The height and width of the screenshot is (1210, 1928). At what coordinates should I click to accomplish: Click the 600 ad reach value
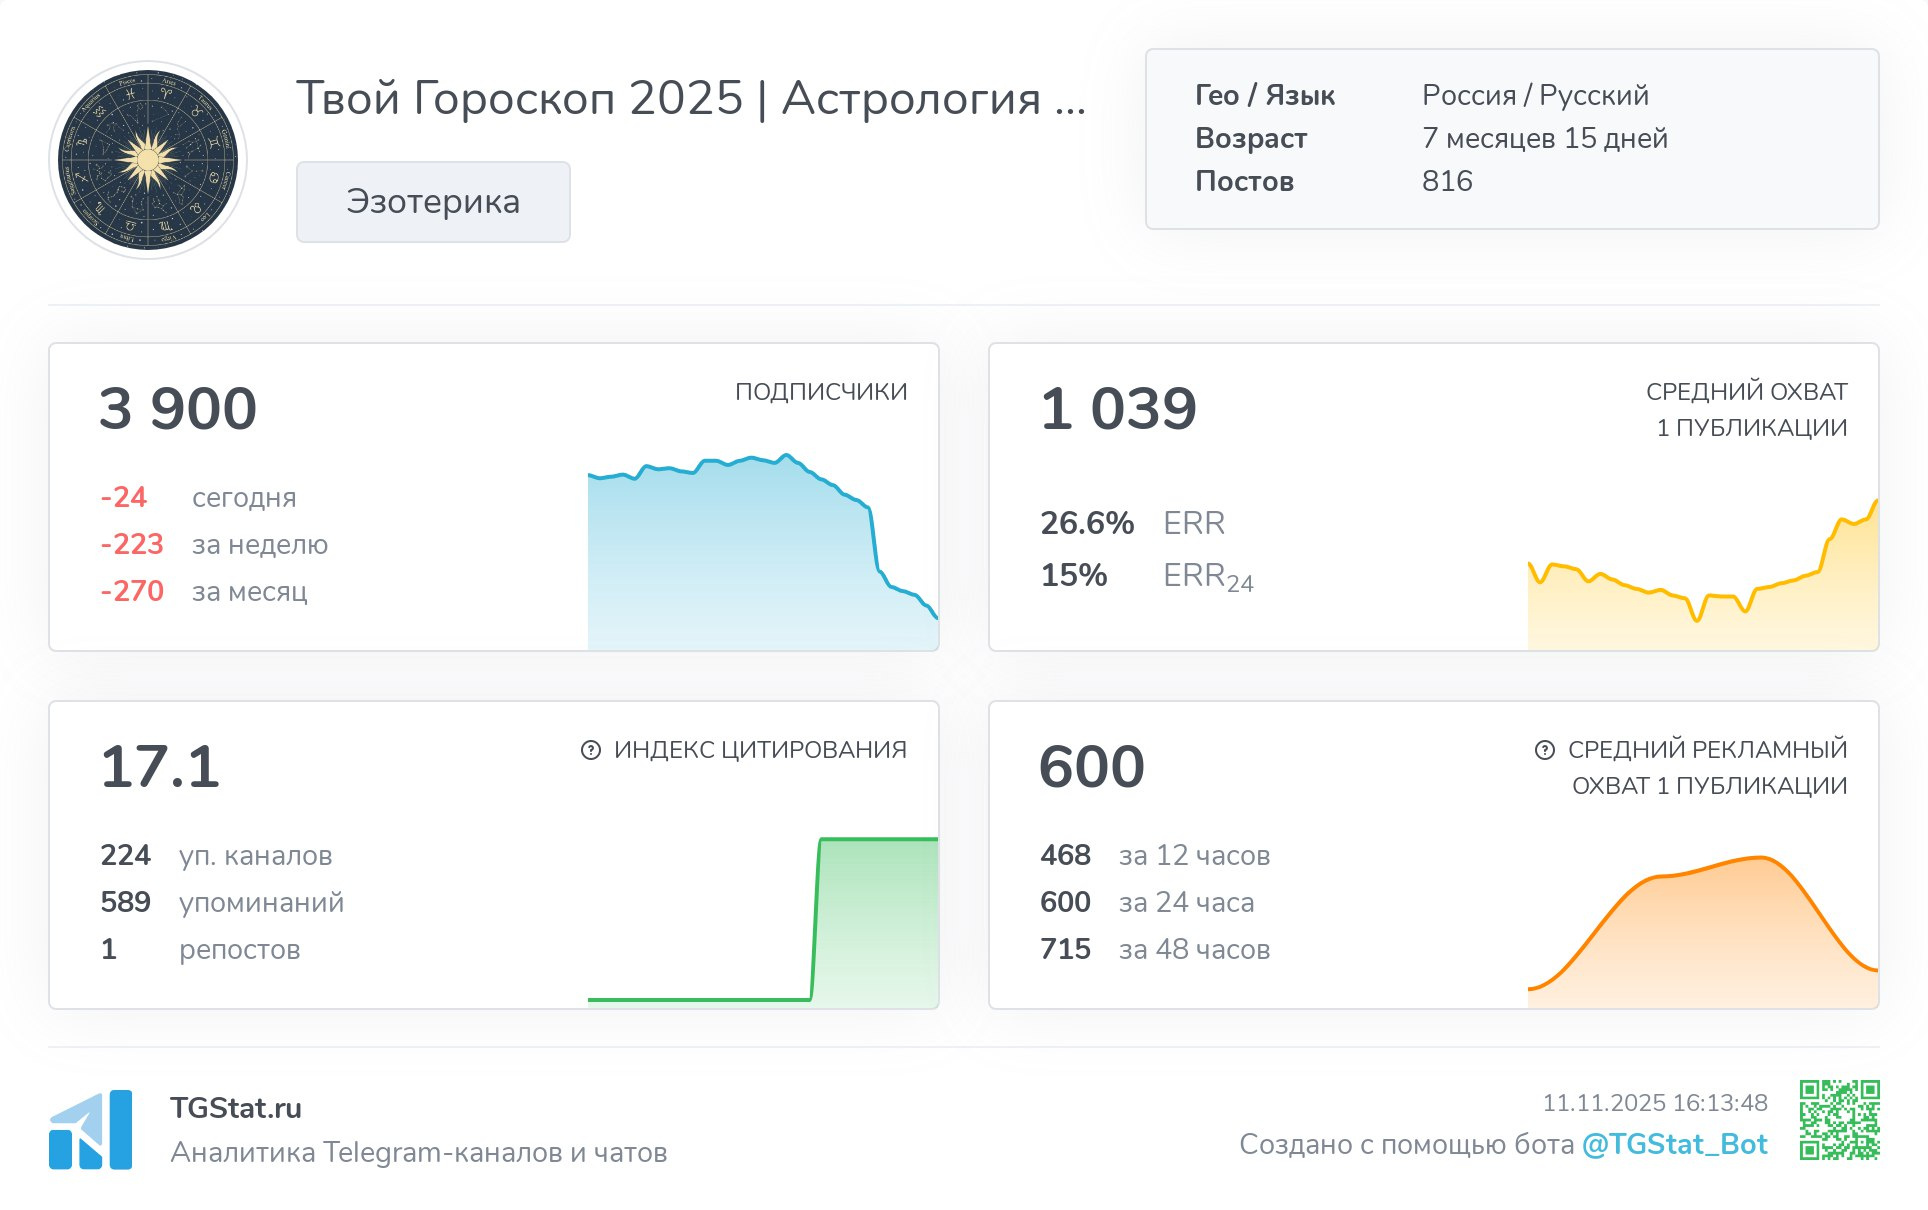click(1091, 767)
